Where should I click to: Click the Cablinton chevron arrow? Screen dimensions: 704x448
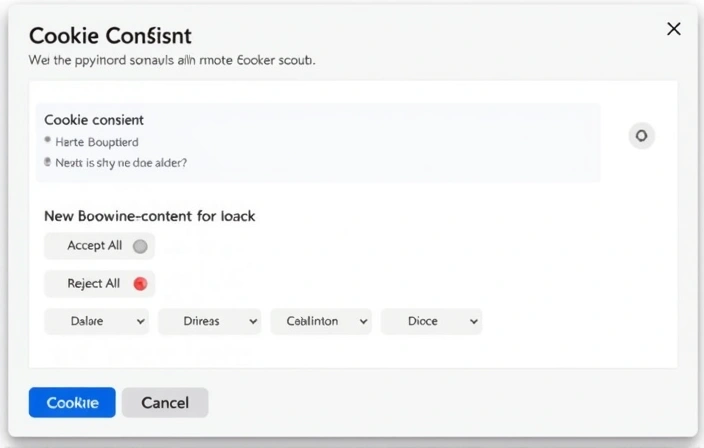(363, 322)
